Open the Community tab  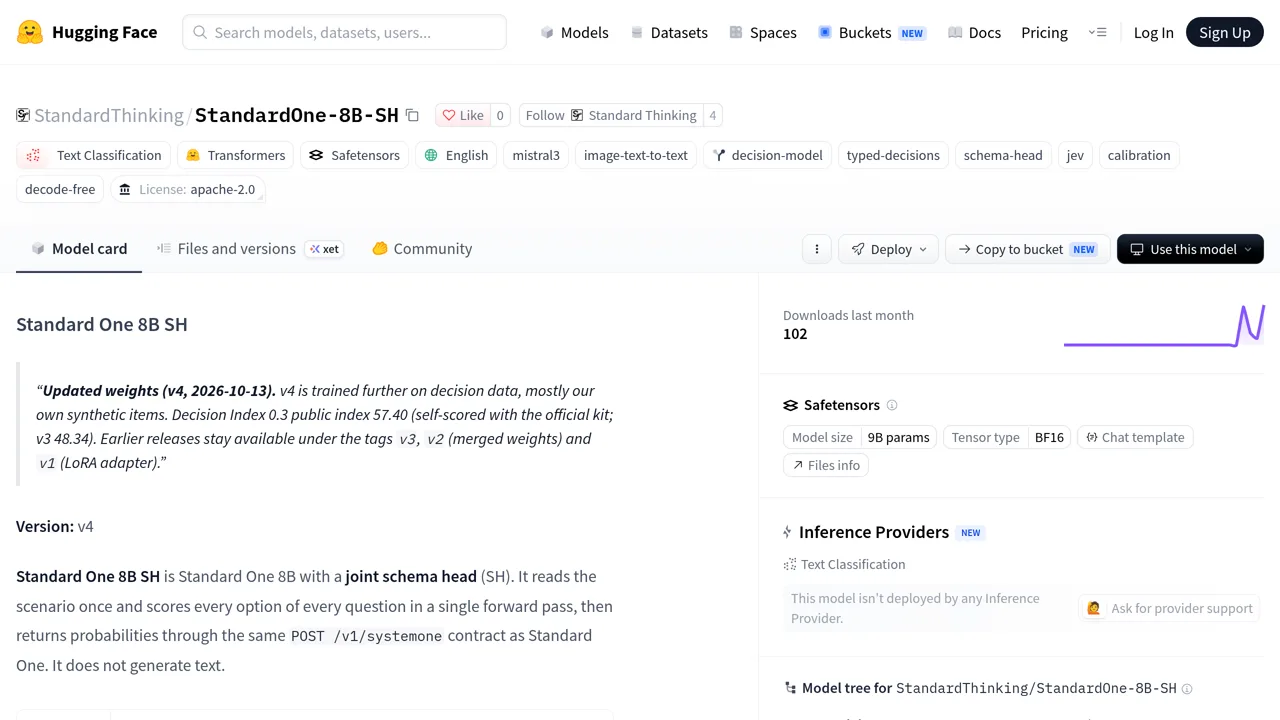coord(422,249)
